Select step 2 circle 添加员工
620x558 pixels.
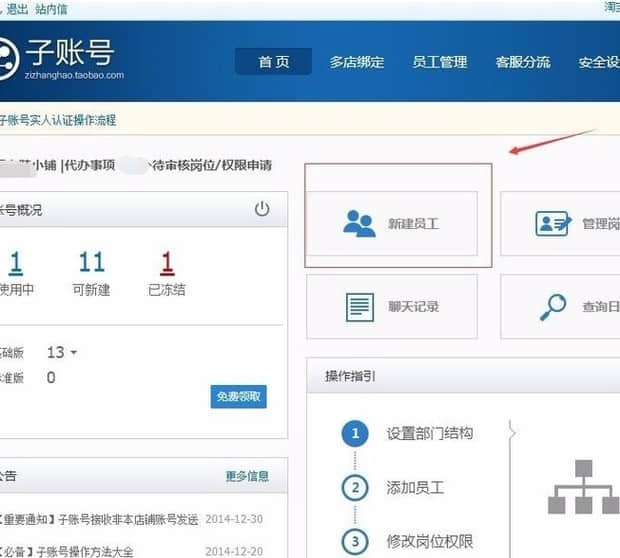[x=354, y=488]
